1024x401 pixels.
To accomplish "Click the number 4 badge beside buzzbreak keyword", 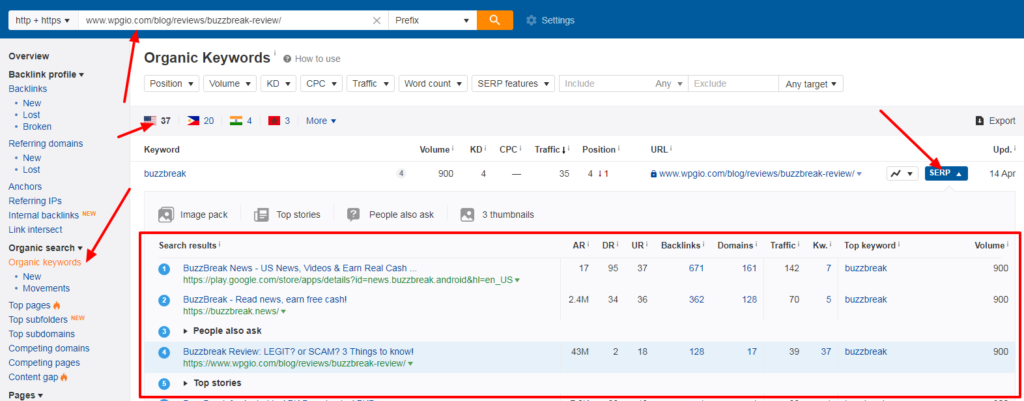I will 402,174.
